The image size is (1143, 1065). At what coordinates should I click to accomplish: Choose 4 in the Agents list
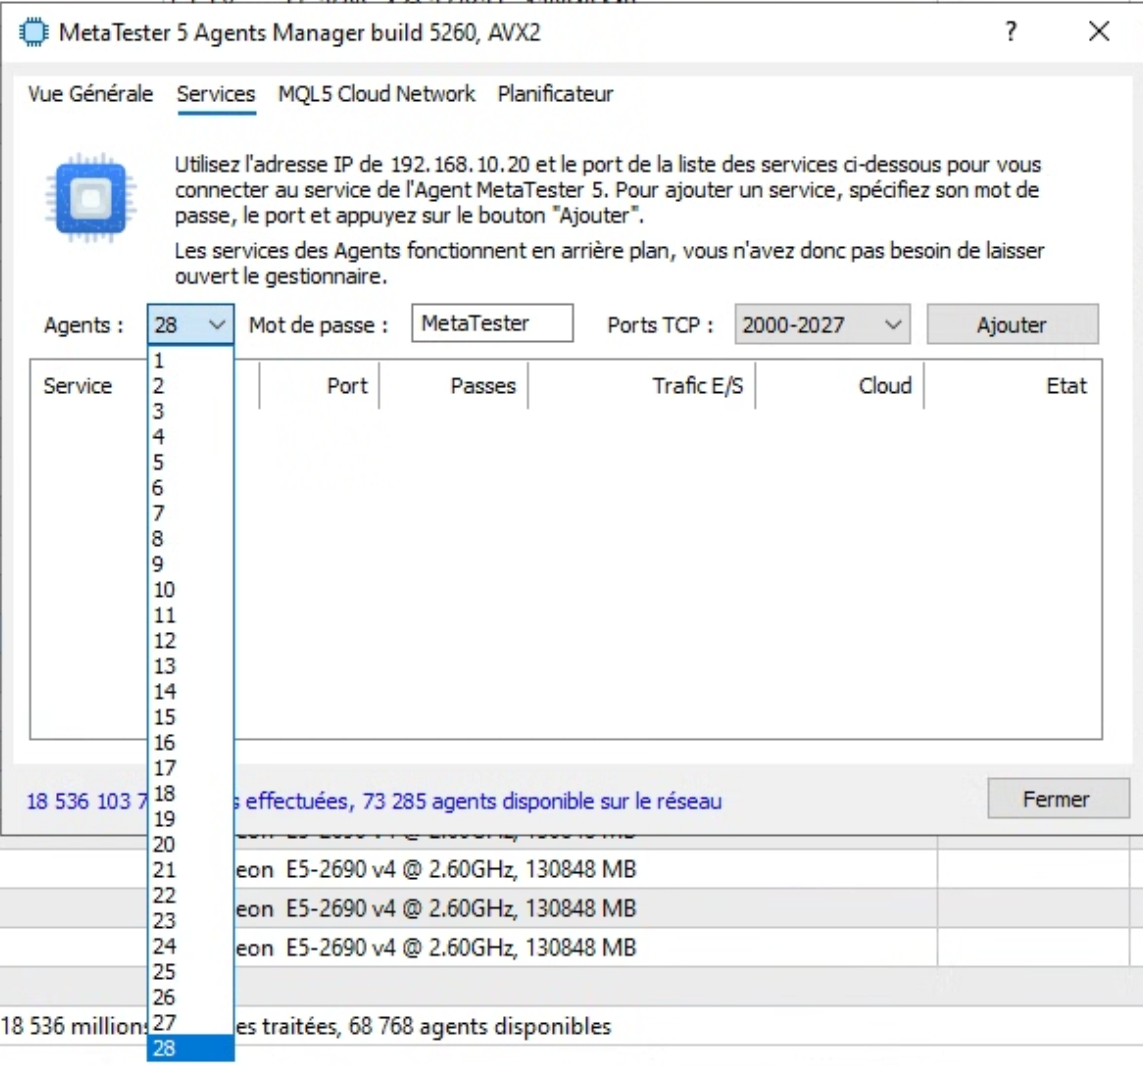[190, 437]
